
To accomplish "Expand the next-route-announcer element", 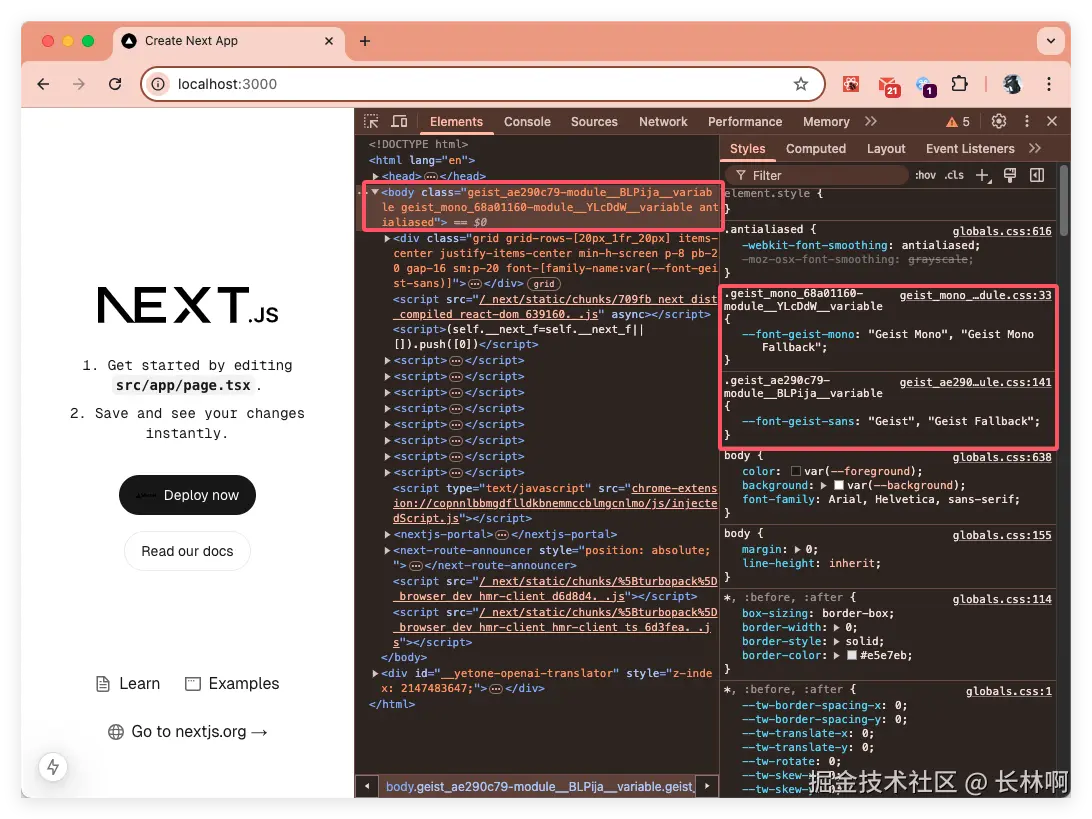I will click(387, 550).
